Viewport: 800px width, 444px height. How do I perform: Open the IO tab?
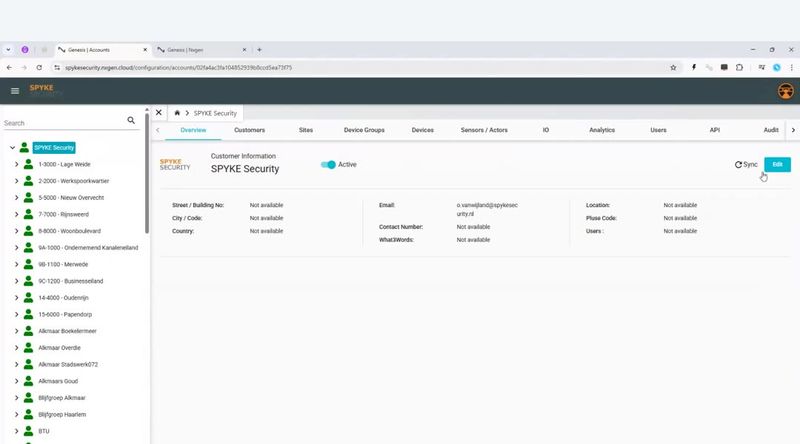coord(546,130)
